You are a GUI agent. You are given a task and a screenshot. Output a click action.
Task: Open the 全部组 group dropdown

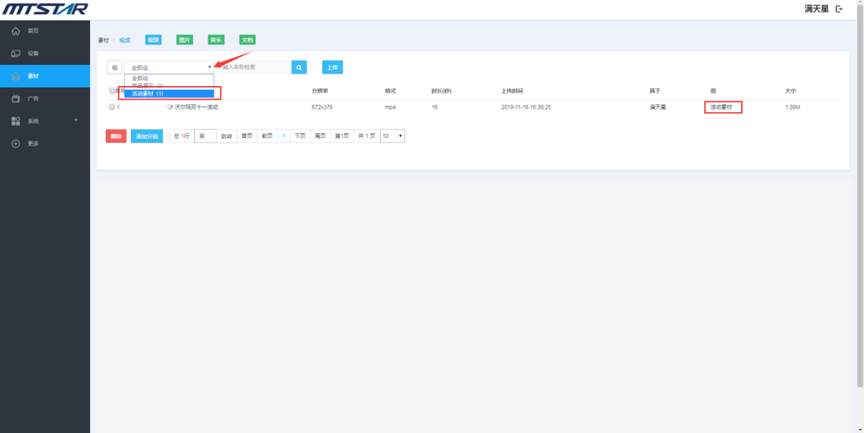pyautogui.click(x=169, y=67)
